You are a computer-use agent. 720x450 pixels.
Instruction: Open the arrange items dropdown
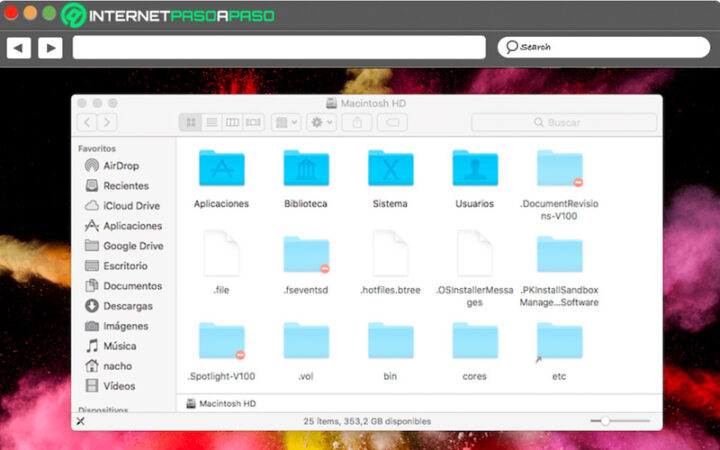(x=286, y=122)
